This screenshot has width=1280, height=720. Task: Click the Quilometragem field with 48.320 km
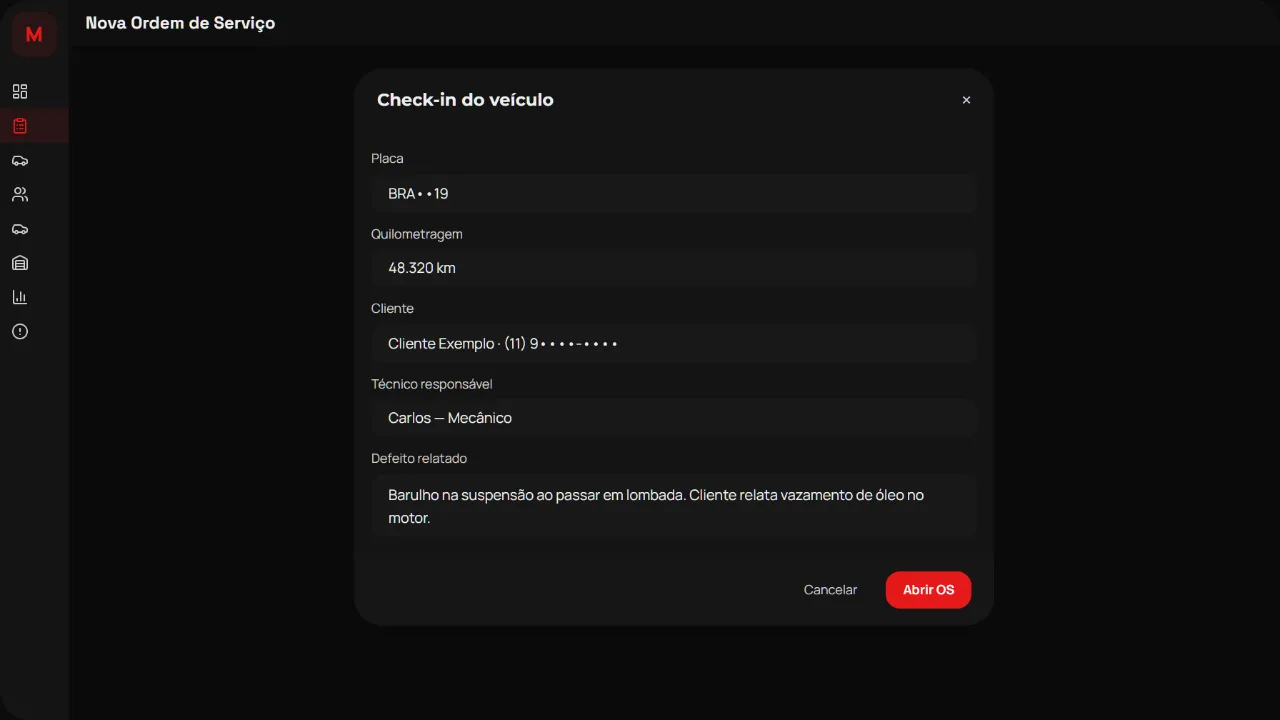tap(674, 268)
